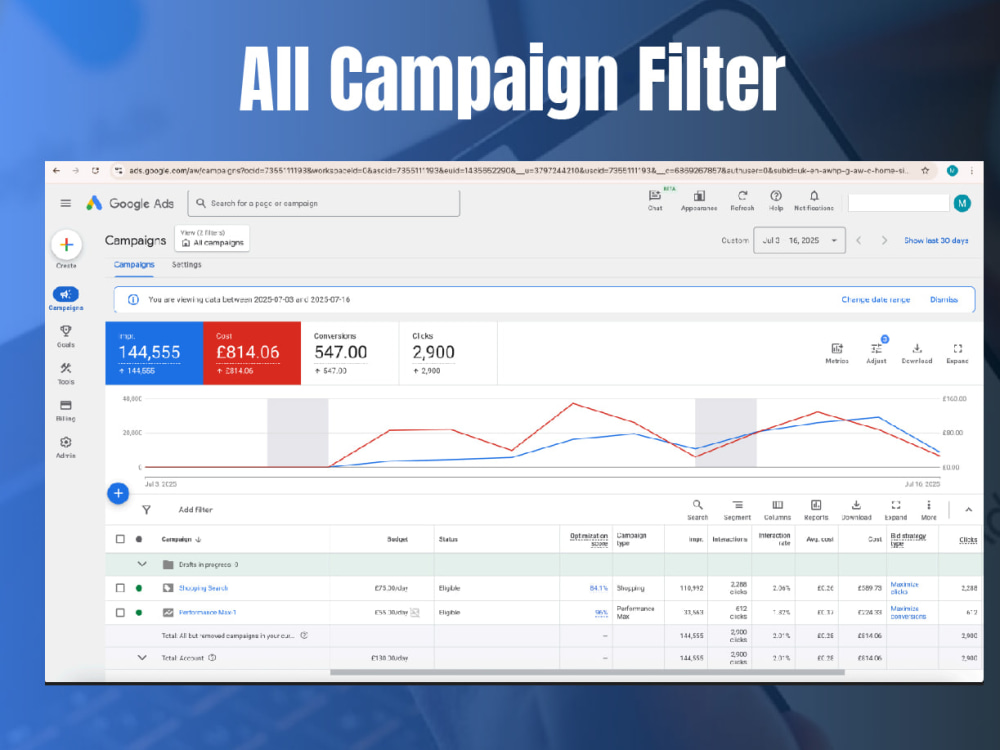Open the Shopping Search campaign link

click(x=203, y=588)
